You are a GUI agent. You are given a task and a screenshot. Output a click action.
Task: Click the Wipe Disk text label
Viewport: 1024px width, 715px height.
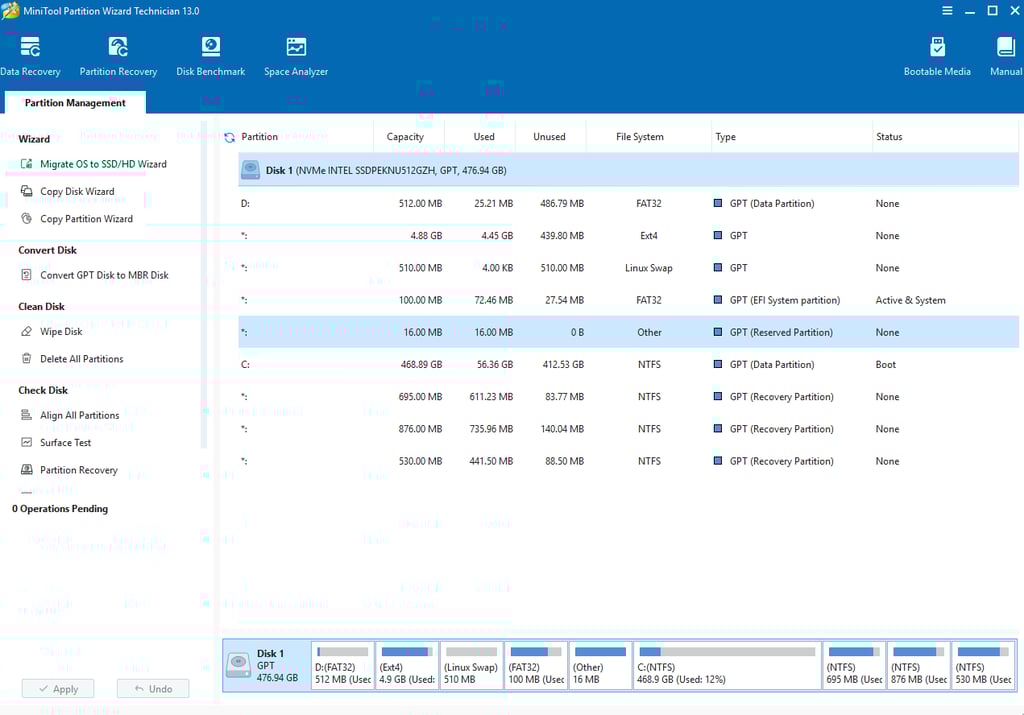click(x=61, y=331)
